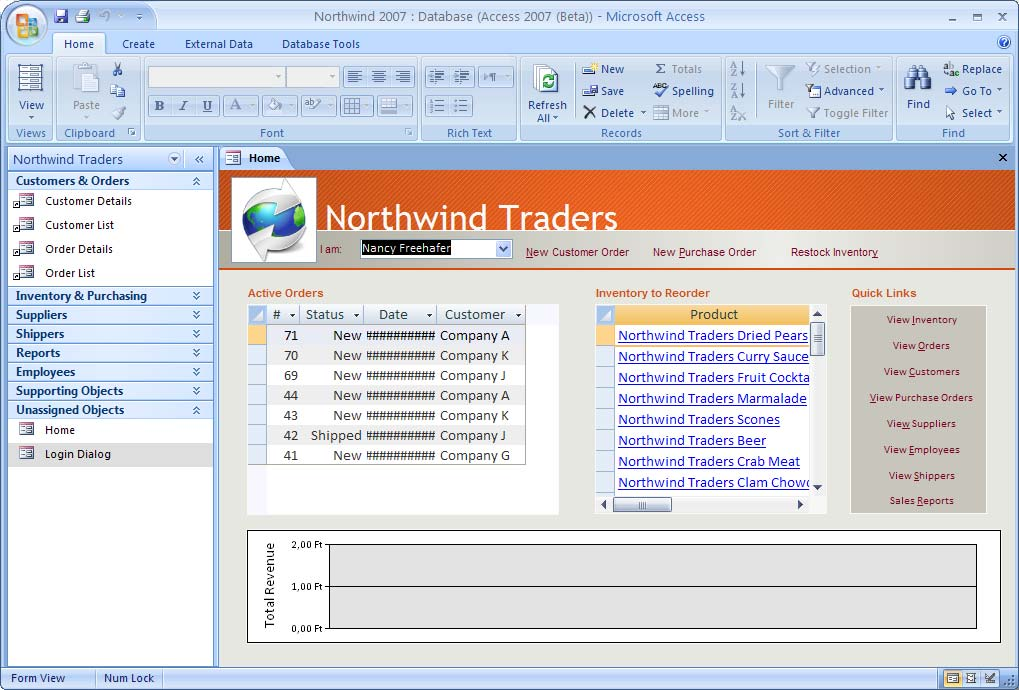Click the Access Help question mark icon
Viewport: 1019px width, 690px height.
point(1003,43)
